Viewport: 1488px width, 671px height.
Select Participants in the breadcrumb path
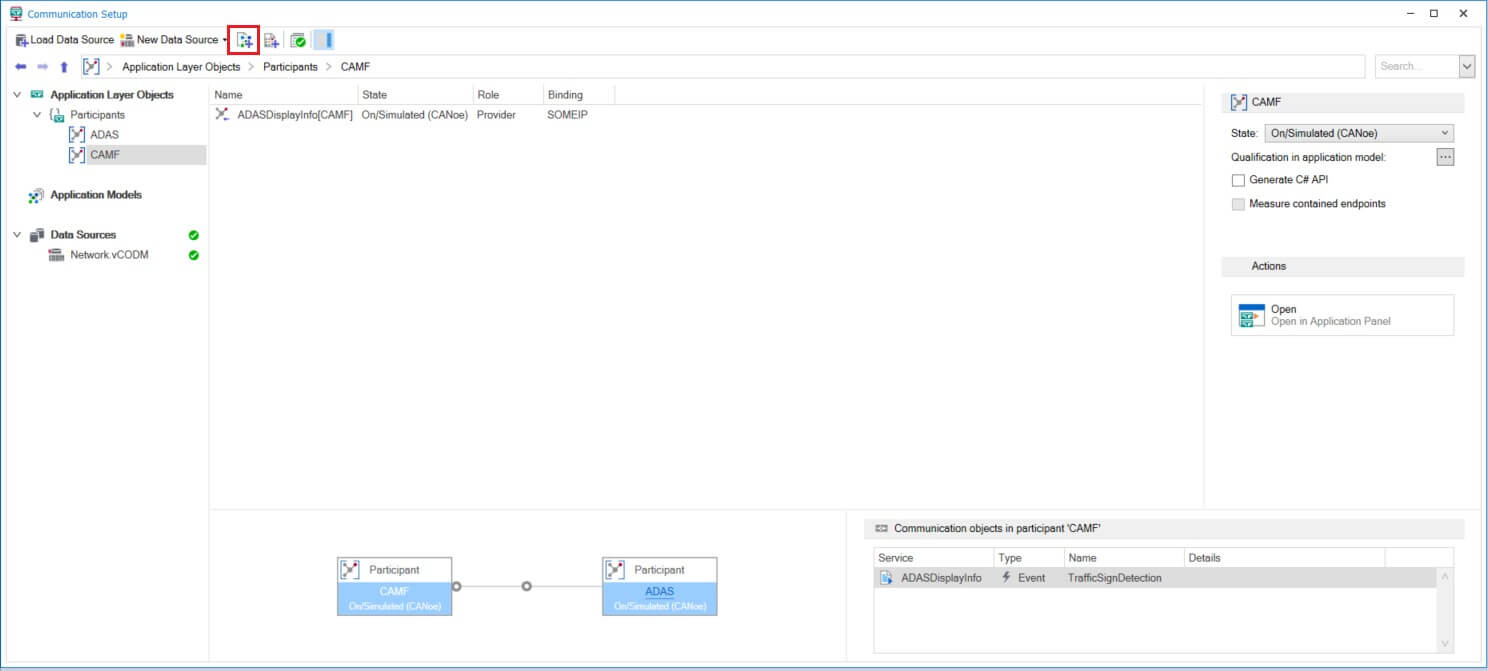point(290,67)
